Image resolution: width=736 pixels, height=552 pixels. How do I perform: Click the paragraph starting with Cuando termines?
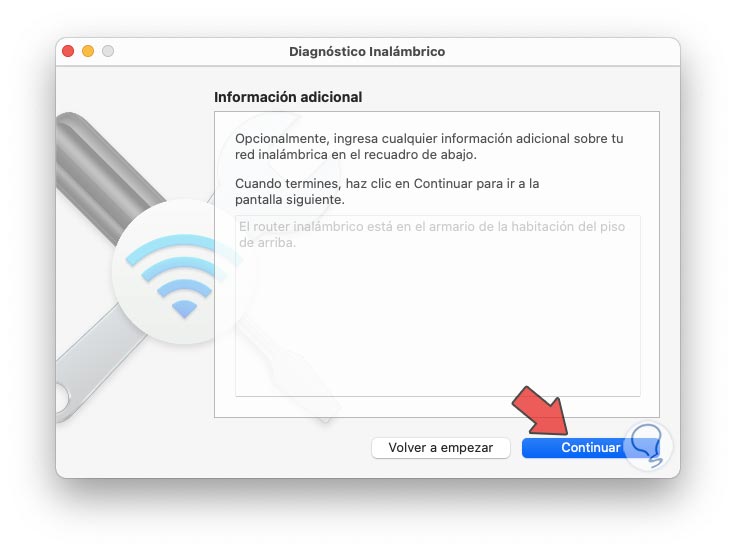[x=387, y=192]
